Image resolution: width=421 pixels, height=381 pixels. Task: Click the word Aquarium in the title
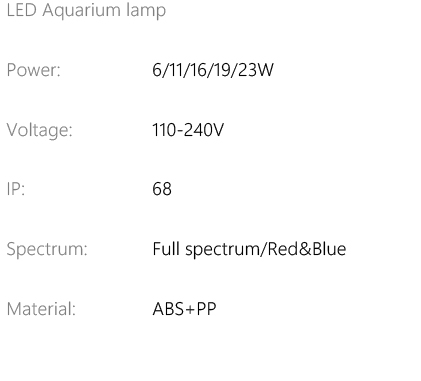pyautogui.click(x=82, y=11)
